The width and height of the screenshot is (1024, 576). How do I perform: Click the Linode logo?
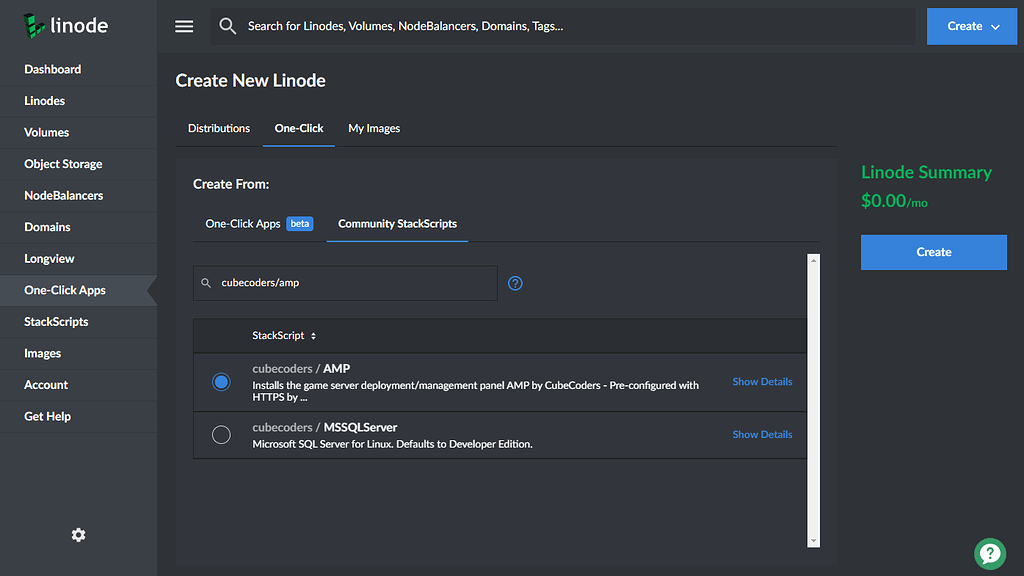pyautogui.click(x=65, y=26)
